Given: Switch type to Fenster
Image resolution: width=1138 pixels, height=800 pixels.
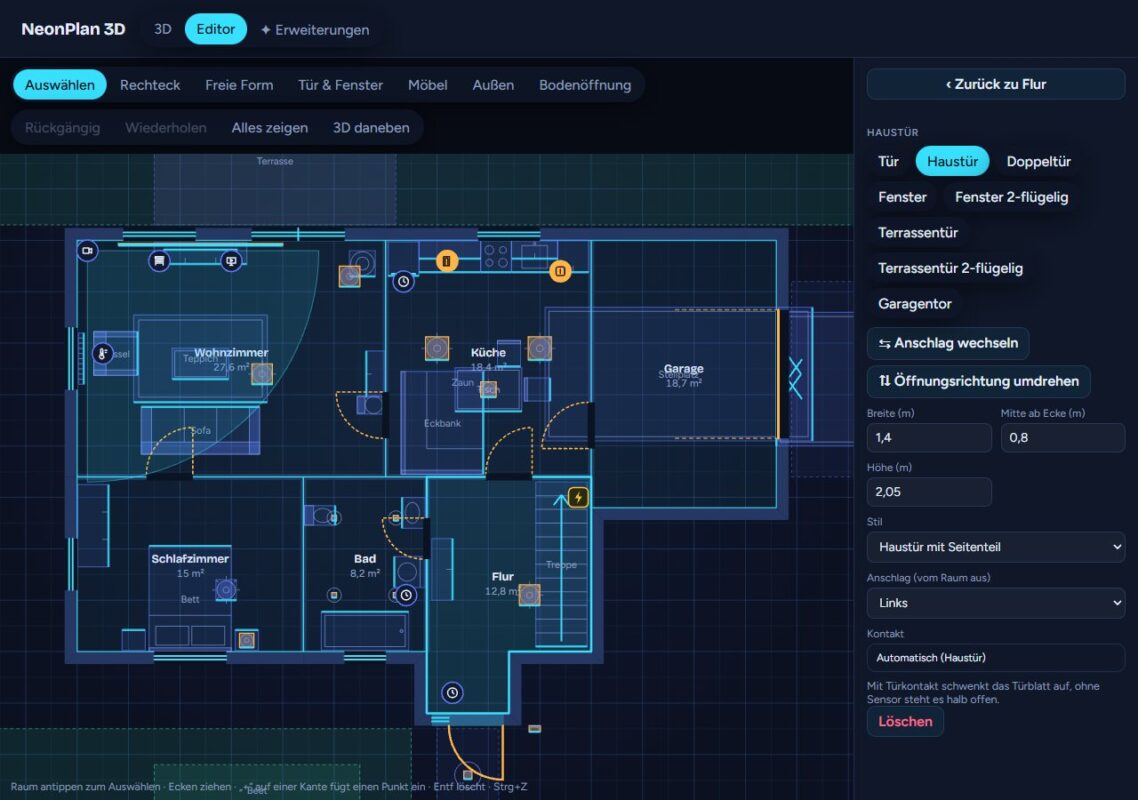Looking at the screenshot, I should coord(902,197).
